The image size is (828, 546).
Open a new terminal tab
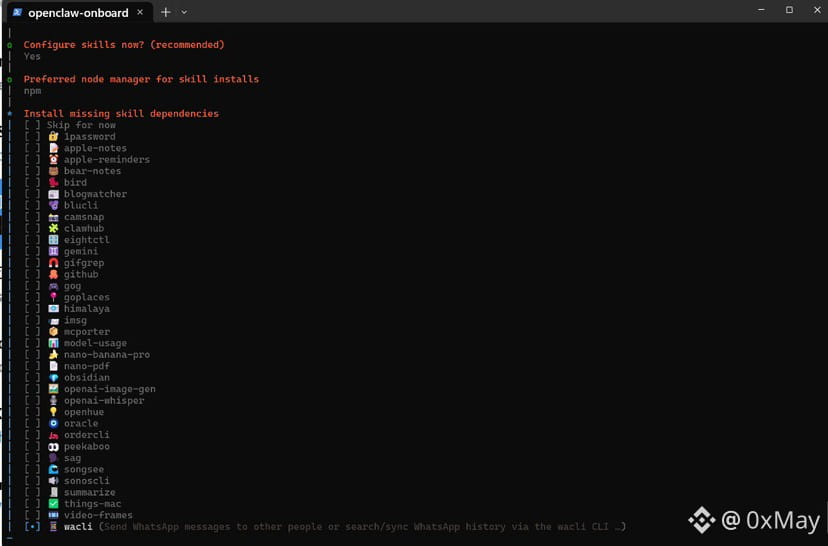tap(166, 12)
